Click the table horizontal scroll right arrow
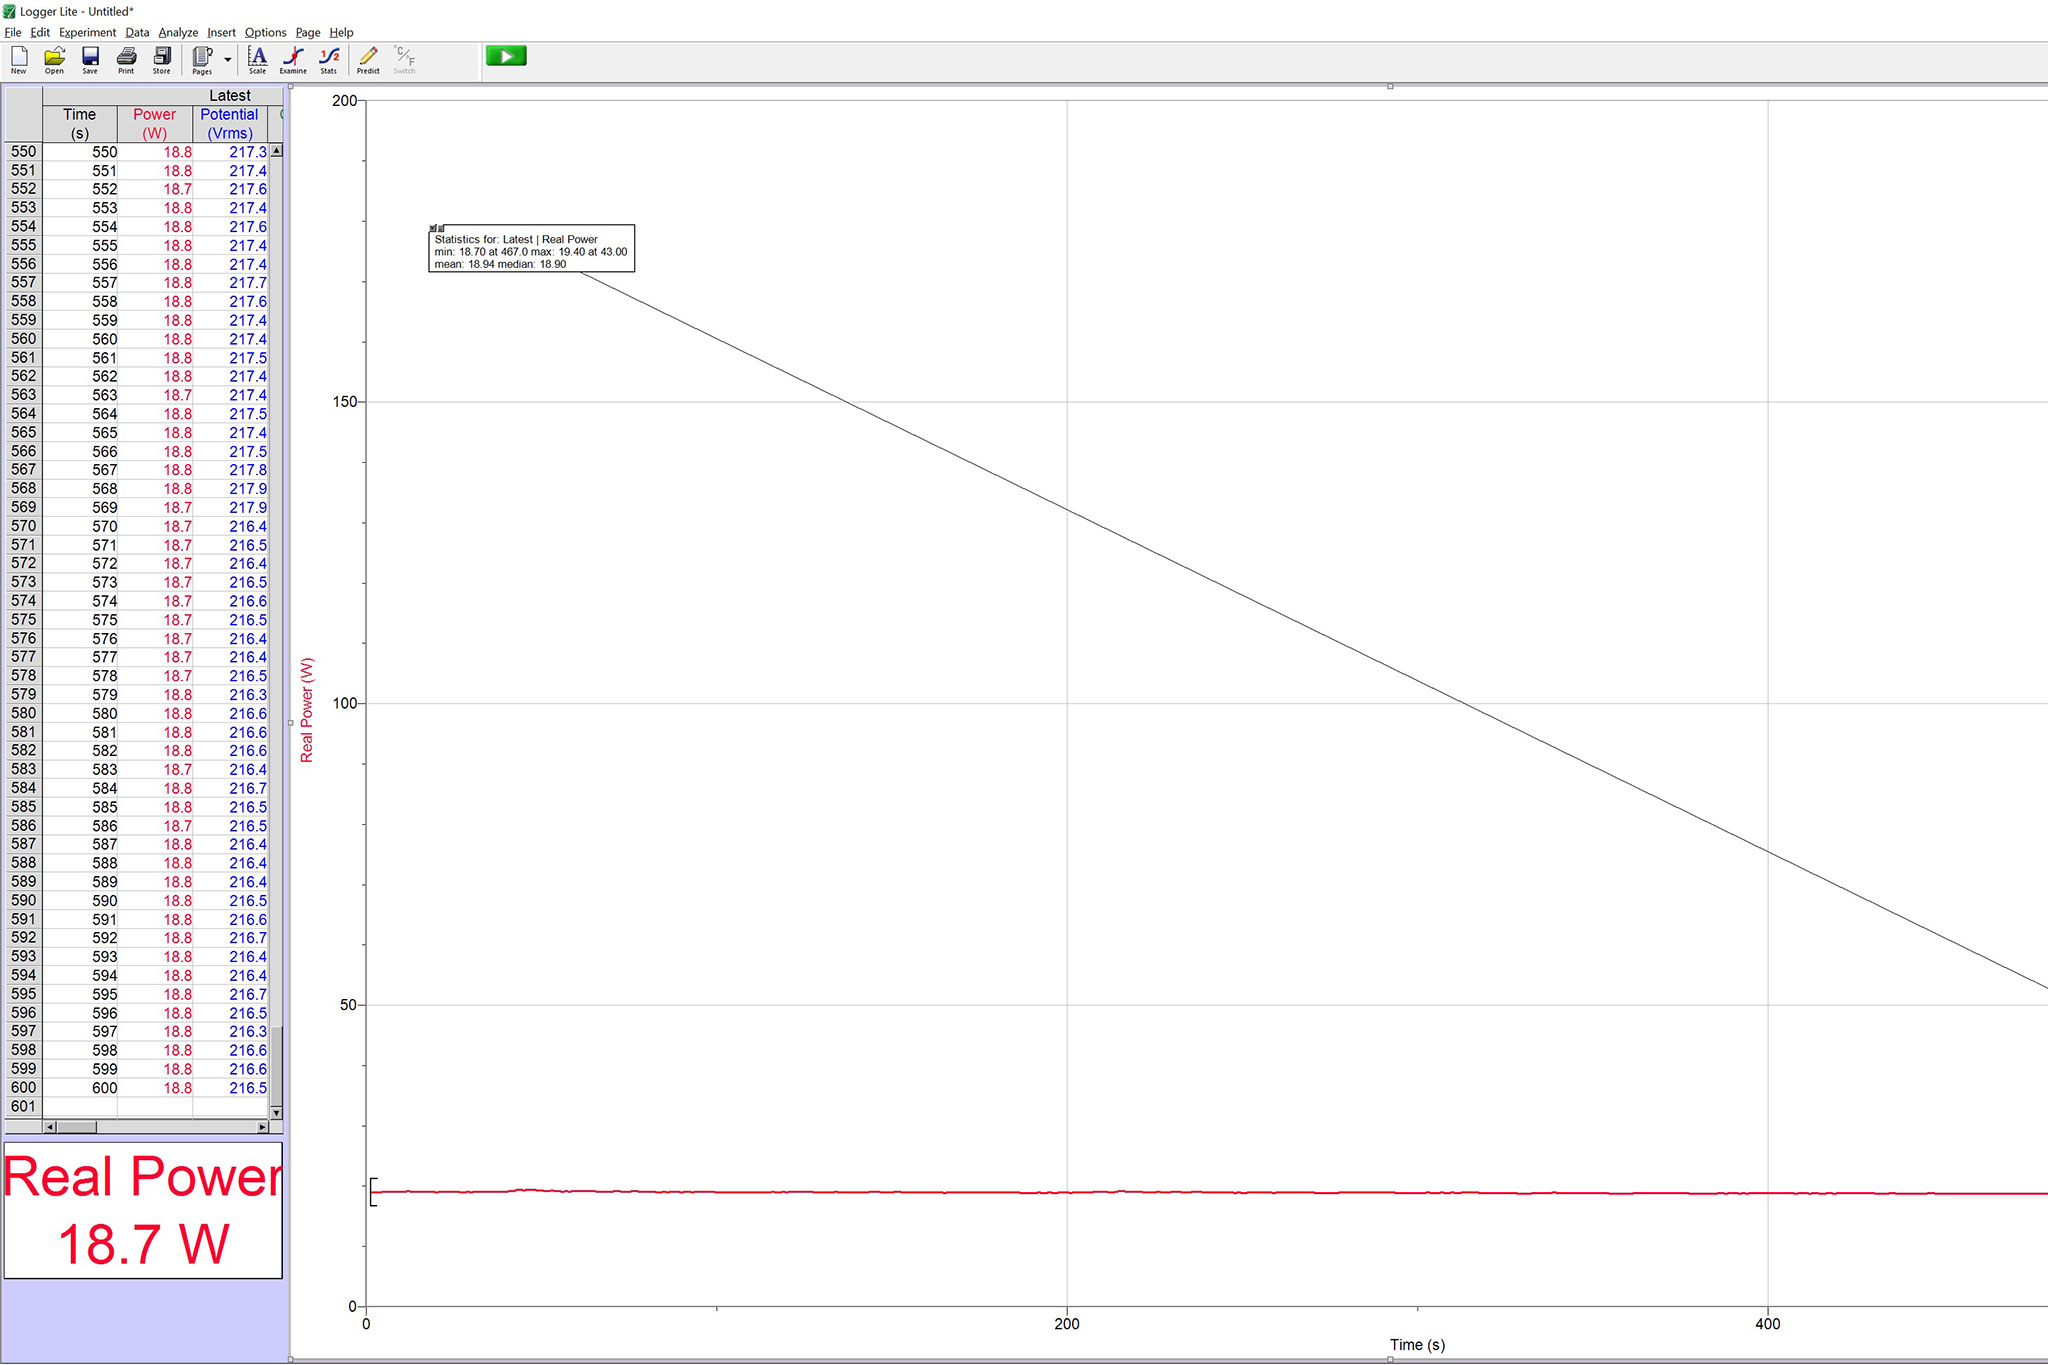 pyautogui.click(x=263, y=1127)
